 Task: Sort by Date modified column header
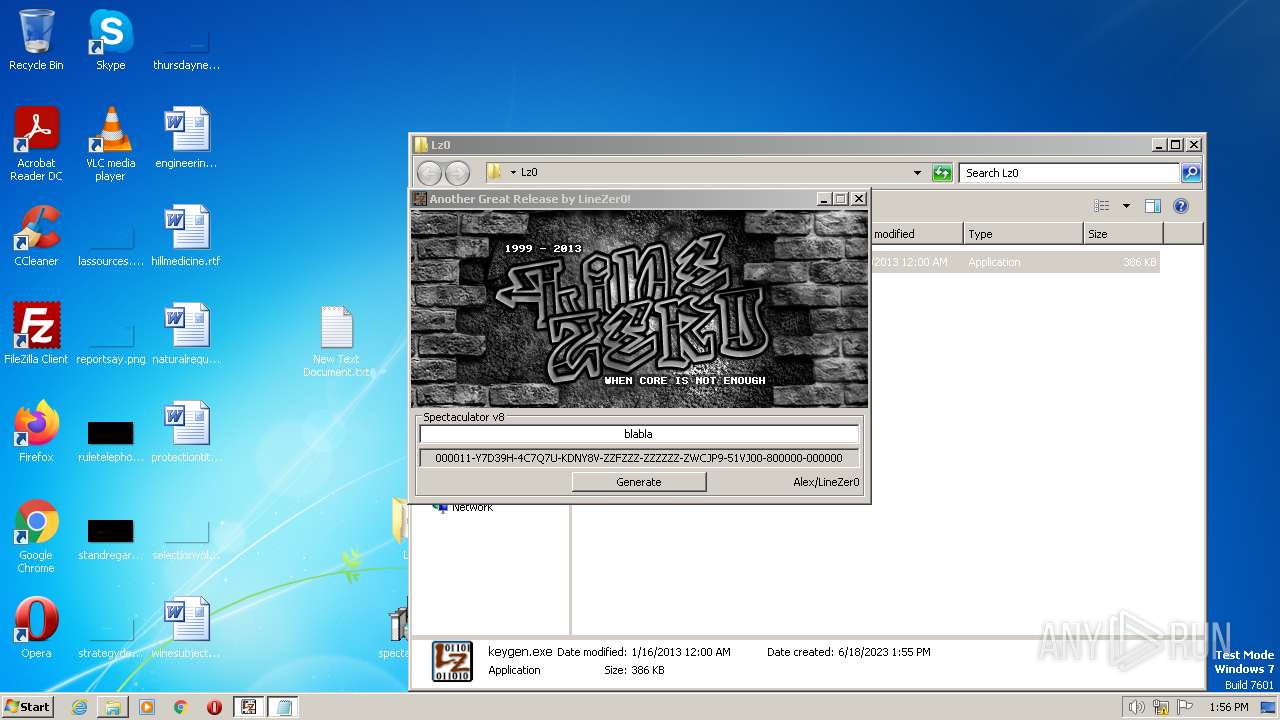point(915,234)
